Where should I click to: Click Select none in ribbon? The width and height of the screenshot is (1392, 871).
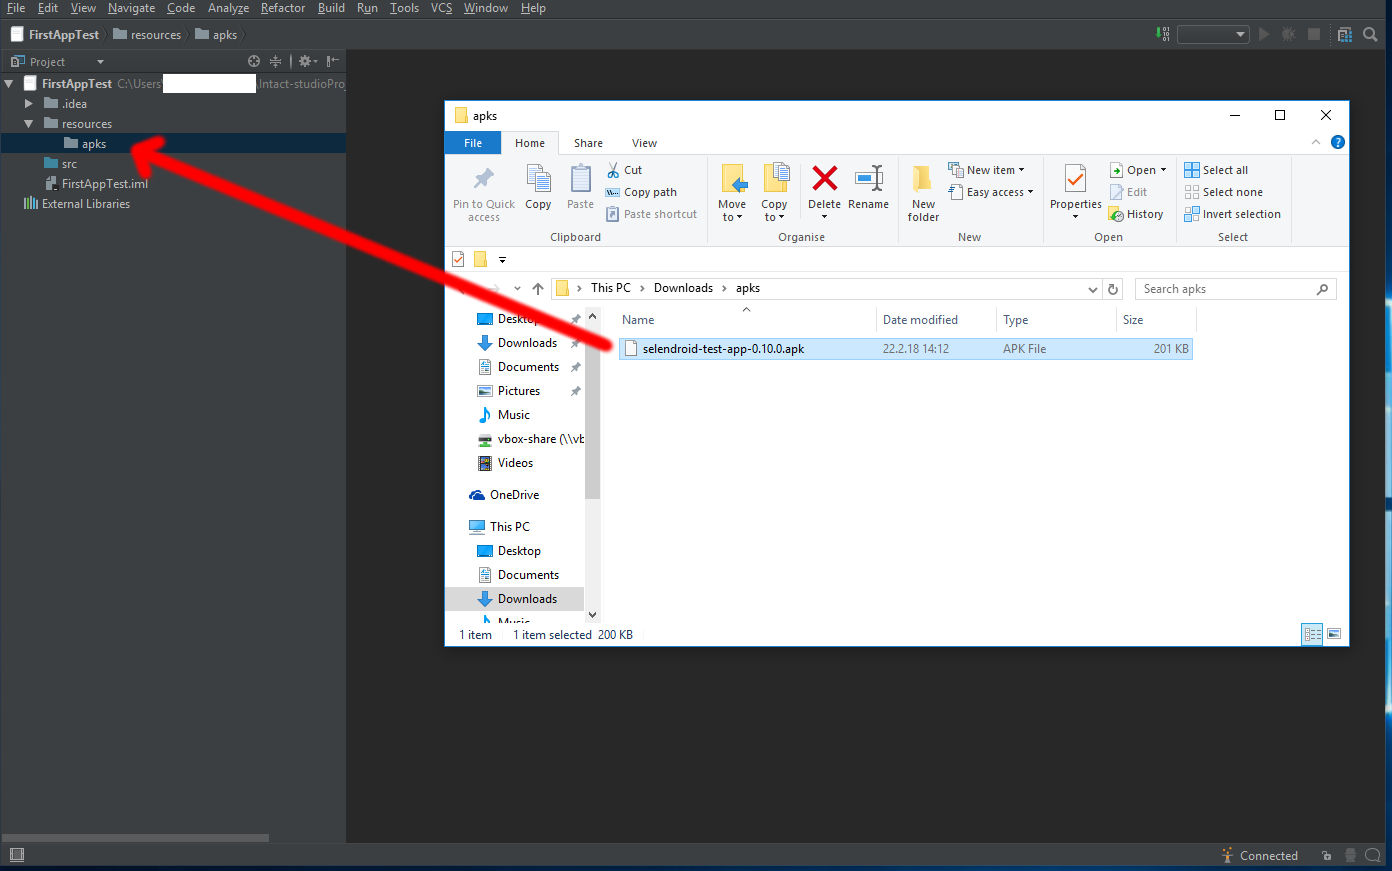point(1223,192)
